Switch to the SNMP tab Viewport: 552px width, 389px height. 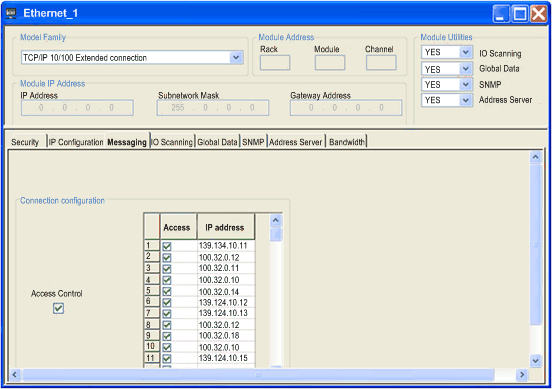[253, 142]
